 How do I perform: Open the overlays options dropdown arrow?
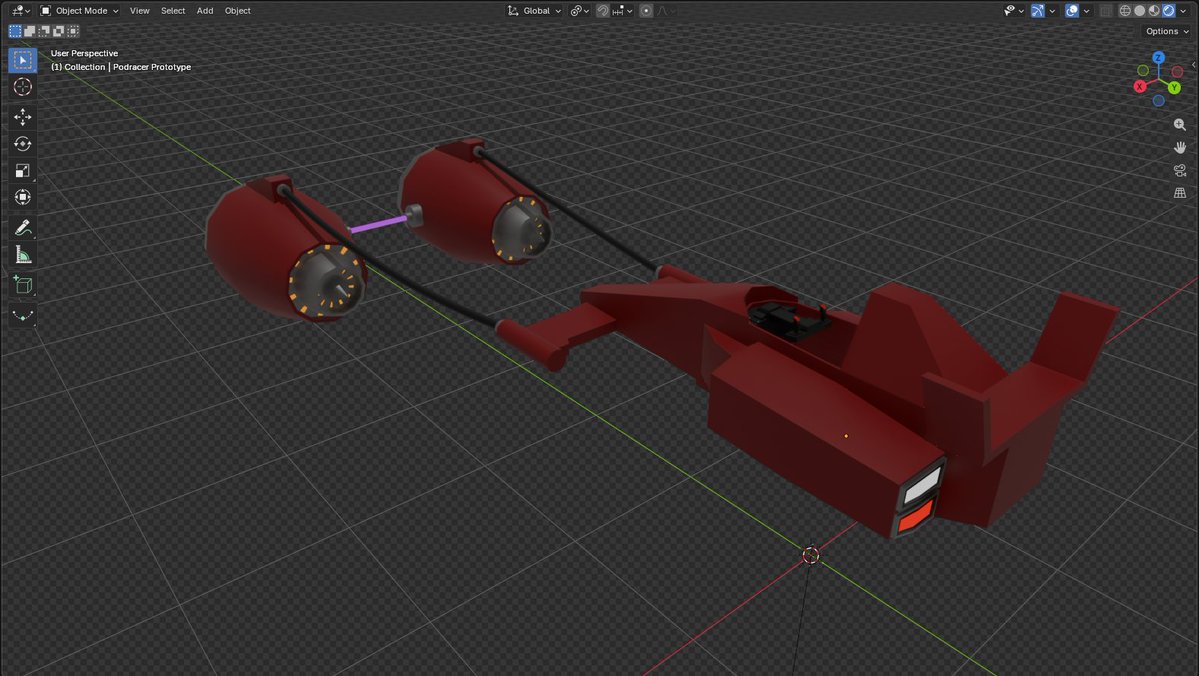click(x=1087, y=11)
